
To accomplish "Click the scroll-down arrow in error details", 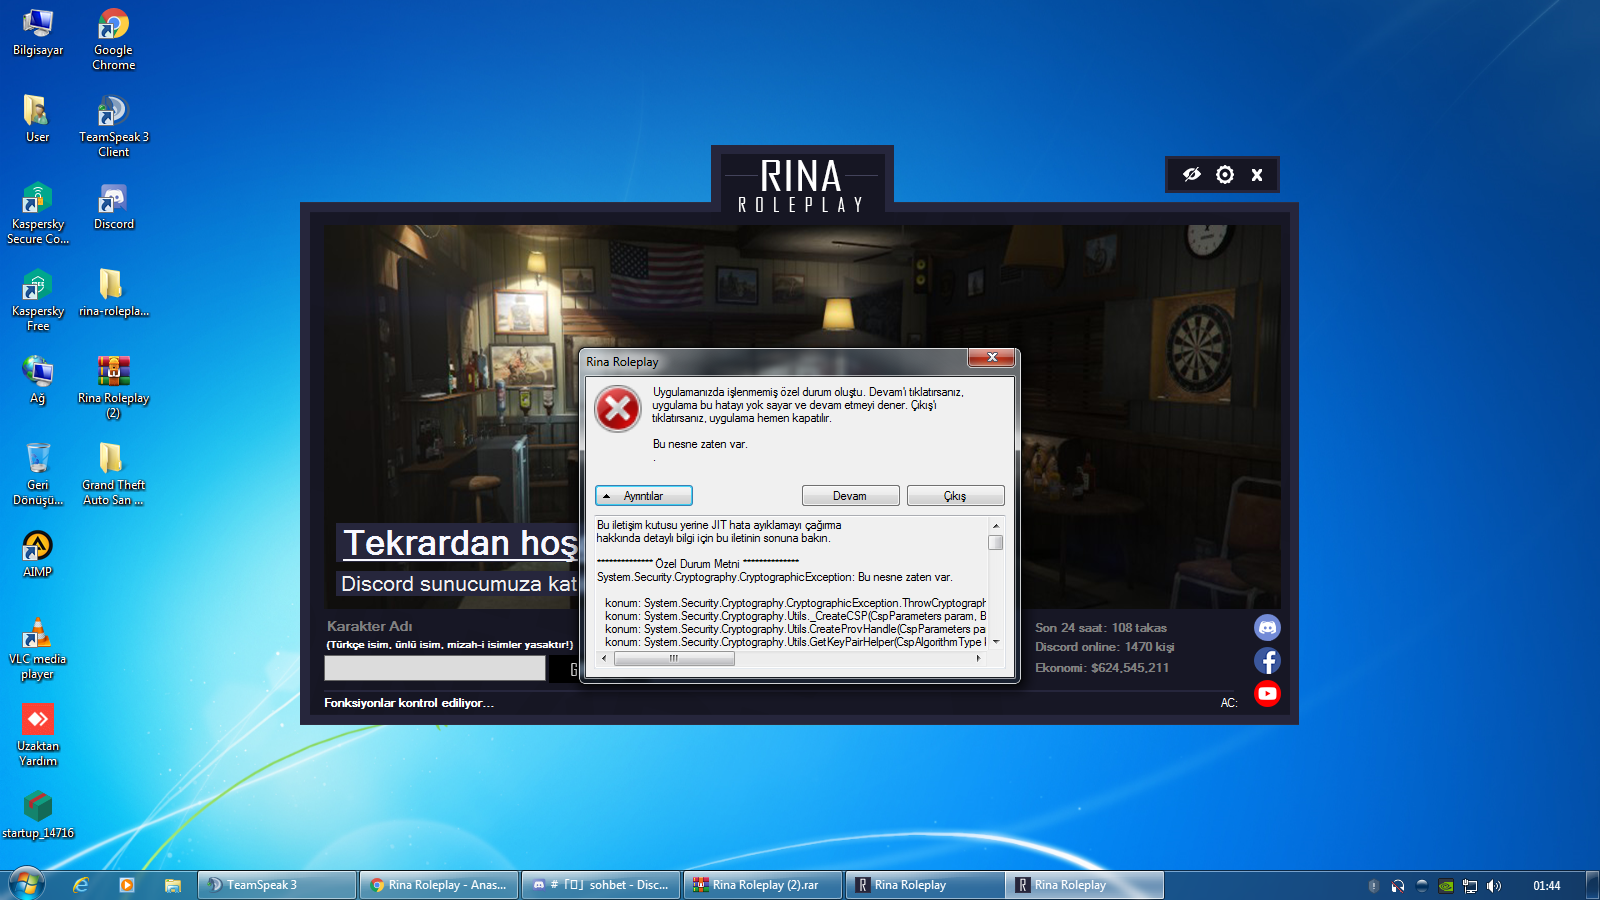I will (995, 642).
